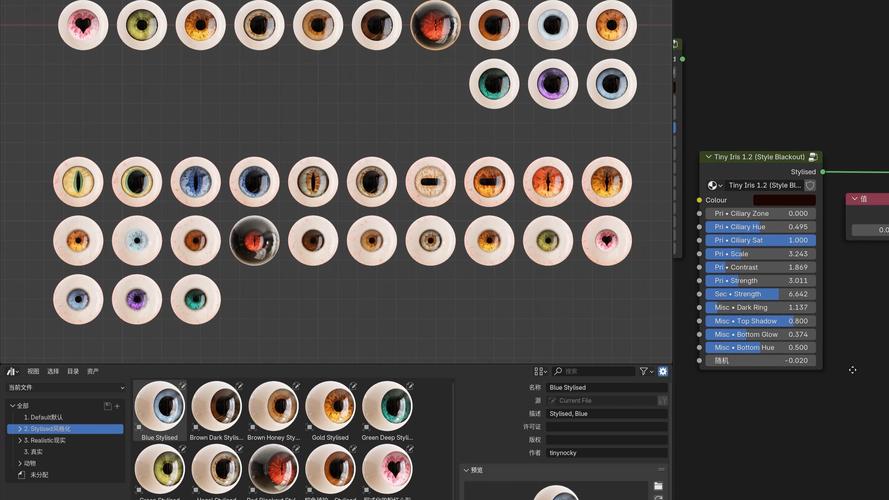Viewport: 889px width, 500px height.
Task: Open the 目录 menu in asset browser
Action: 73,371
